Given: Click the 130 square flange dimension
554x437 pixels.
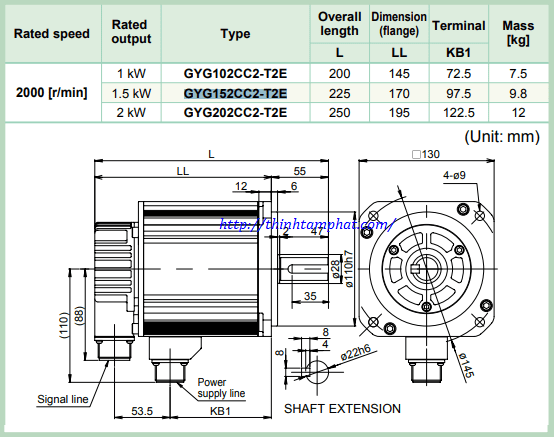Looking at the screenshot, I should click(426, 154).
